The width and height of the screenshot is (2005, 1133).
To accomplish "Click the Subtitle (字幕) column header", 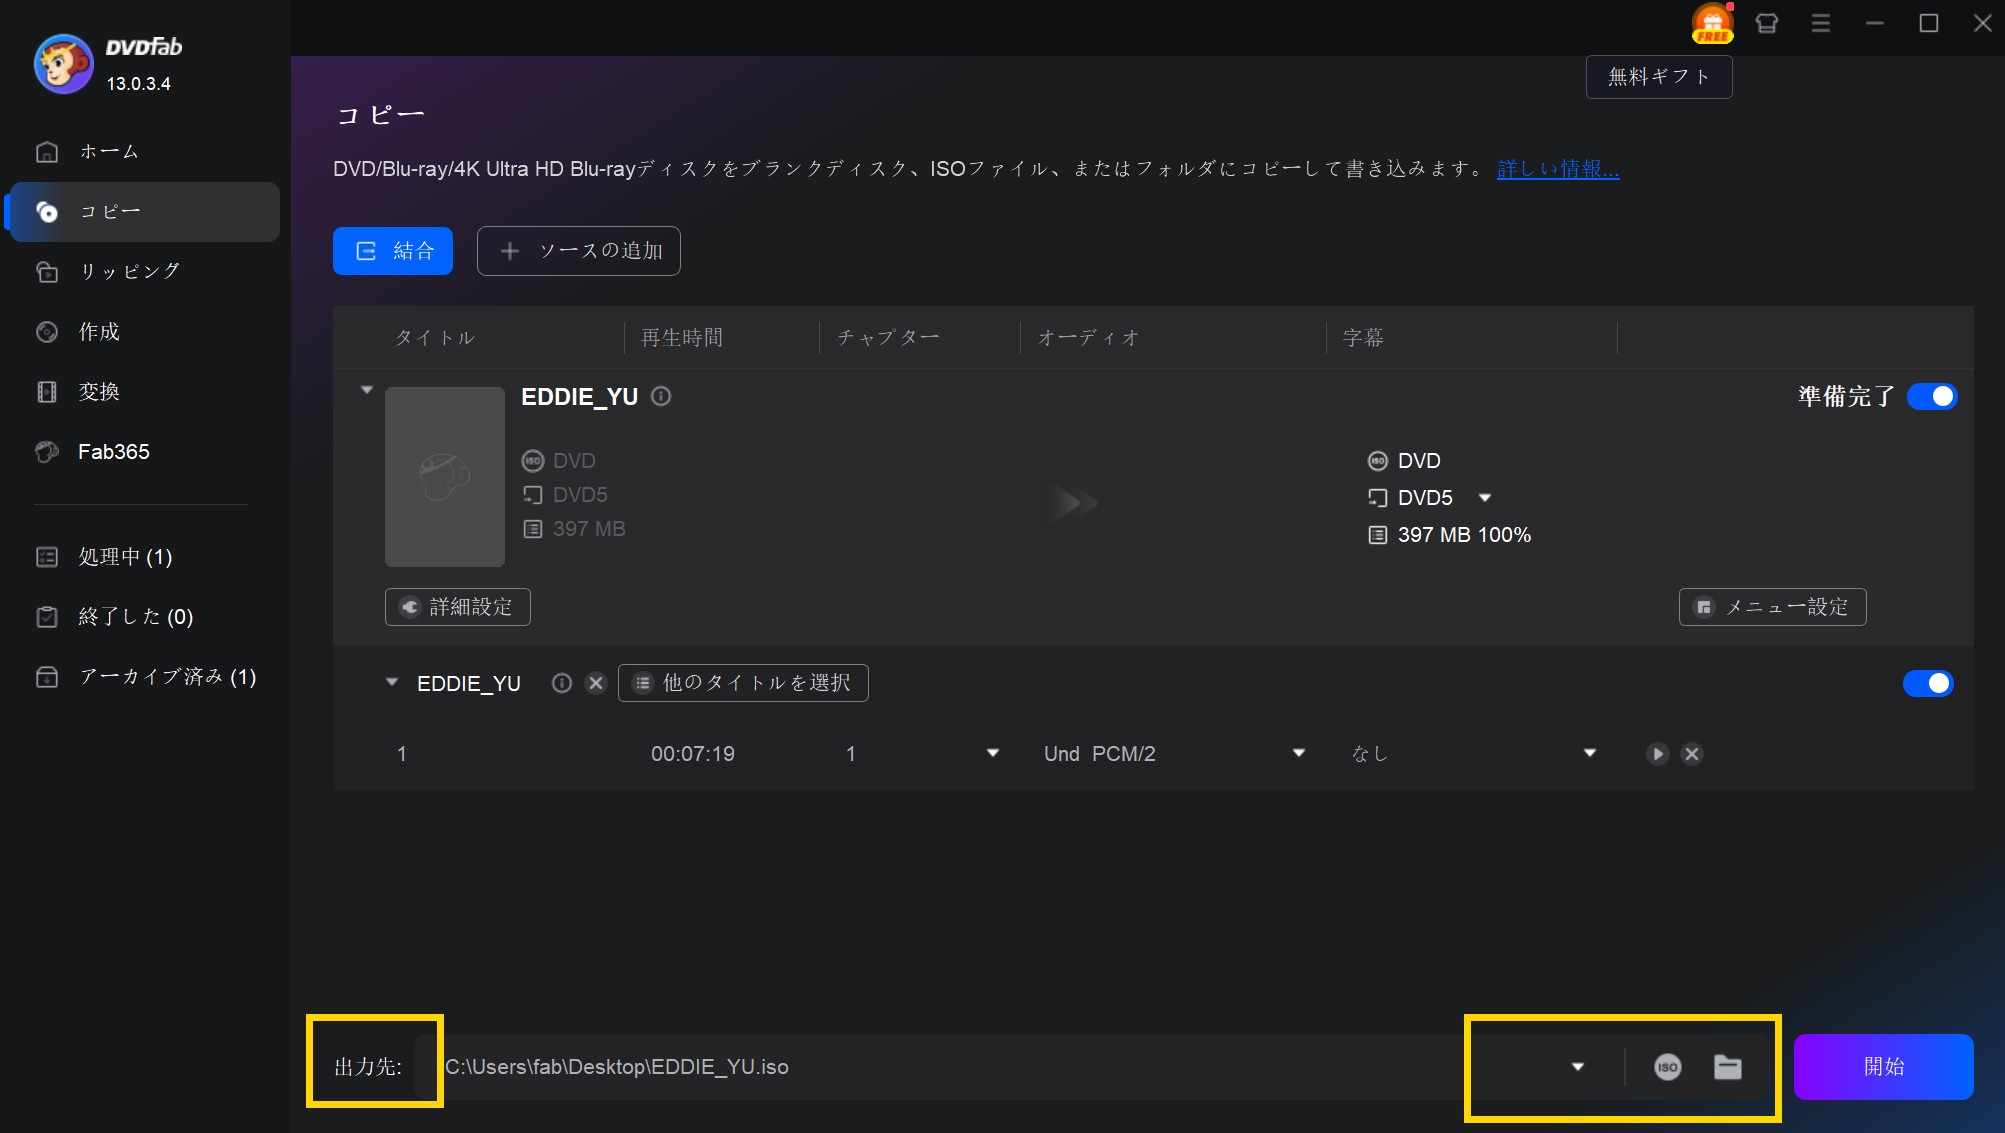I will click(x=1363, y=338).
